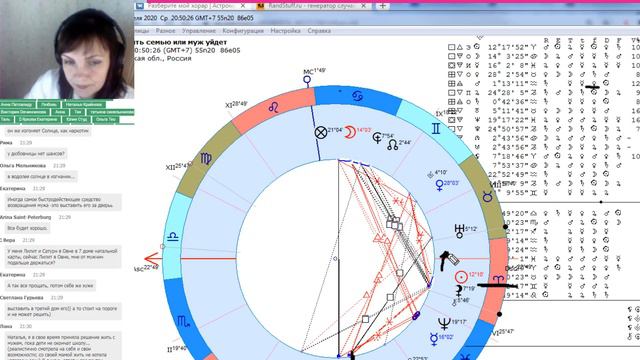Select the red Sun glyph at 12°18'
This screenshot has width=640, height=360.
[461, 277]
